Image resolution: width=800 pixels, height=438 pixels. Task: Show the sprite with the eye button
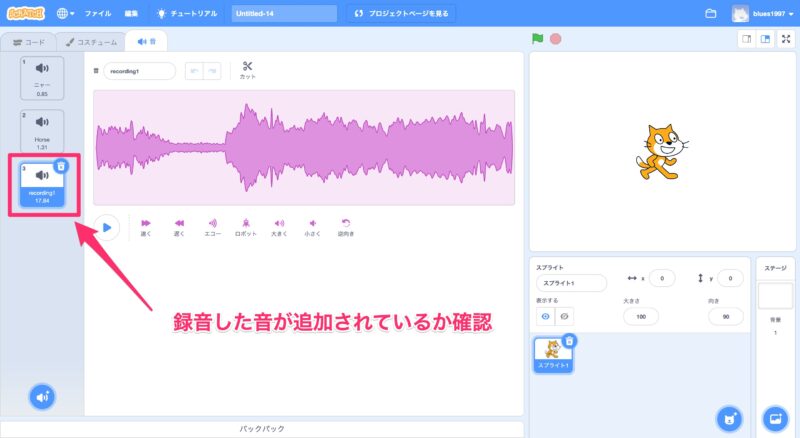(546, 316)
